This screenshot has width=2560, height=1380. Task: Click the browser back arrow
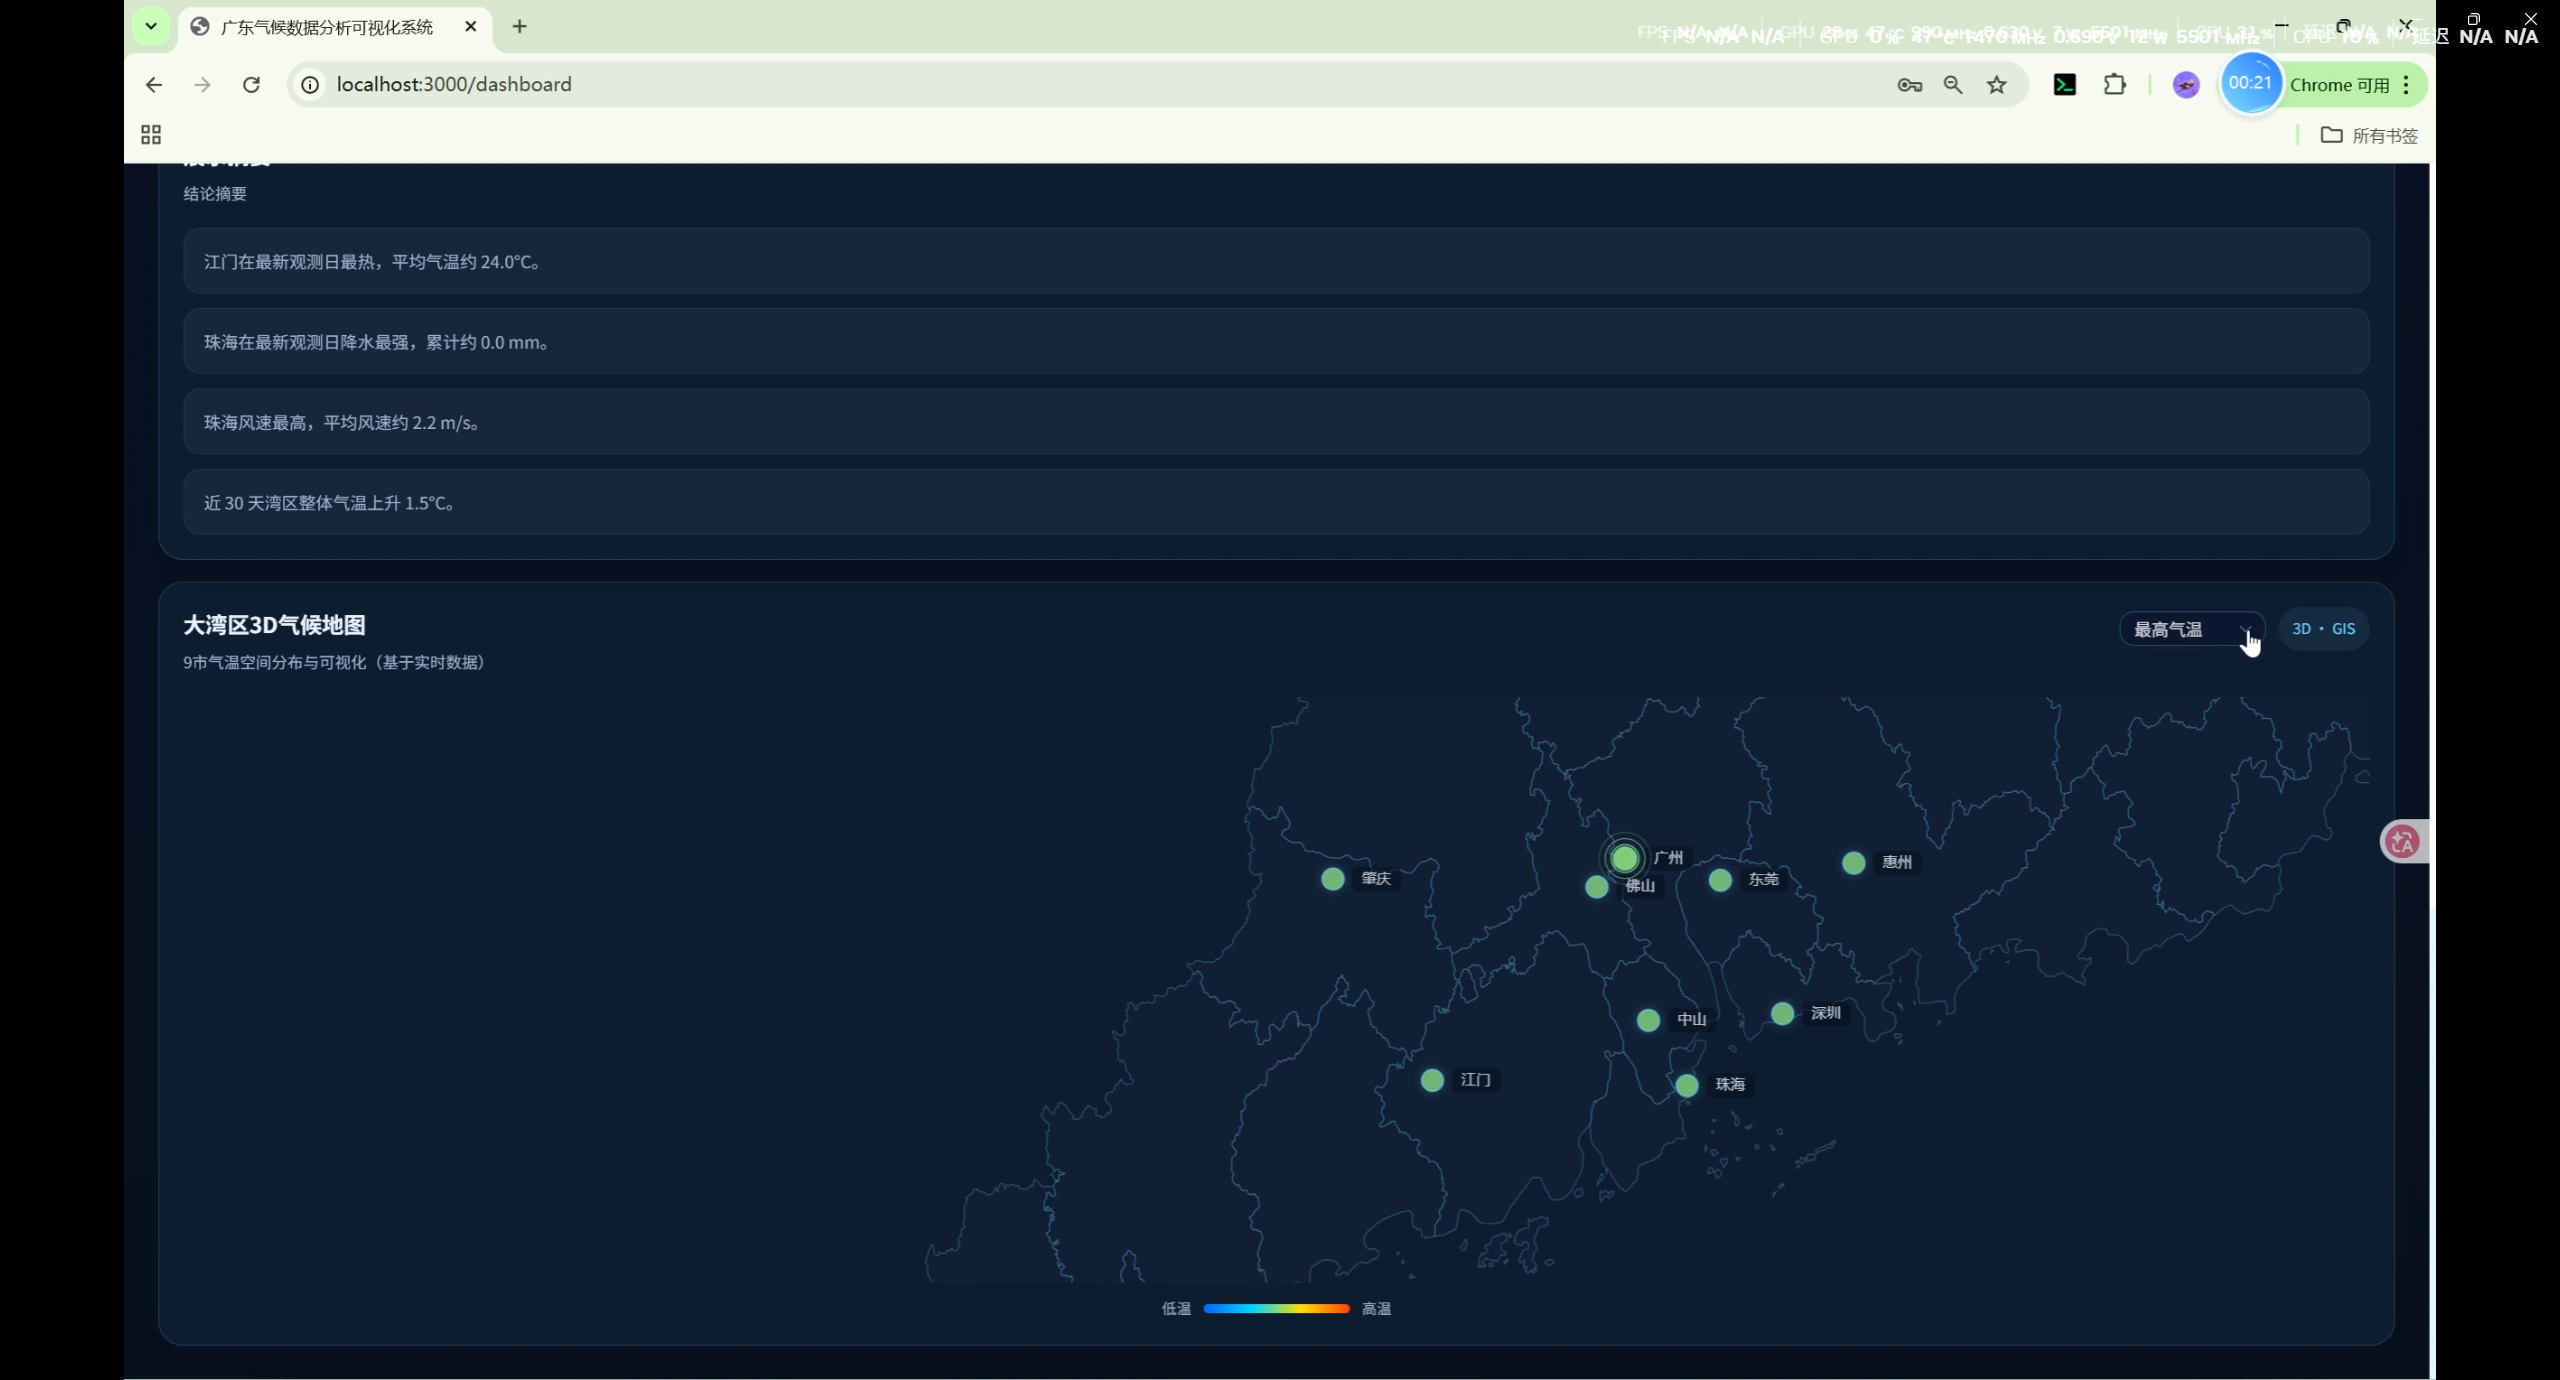click(153, 85)
